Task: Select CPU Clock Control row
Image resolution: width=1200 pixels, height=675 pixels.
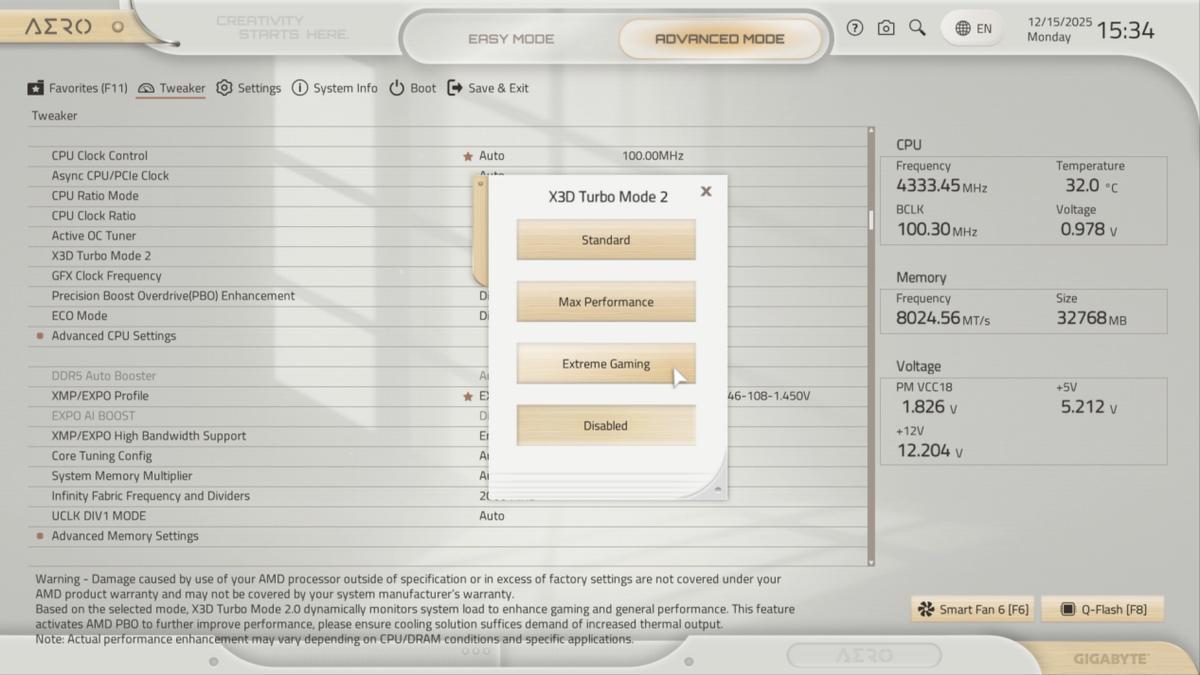Action: [448, 156]
